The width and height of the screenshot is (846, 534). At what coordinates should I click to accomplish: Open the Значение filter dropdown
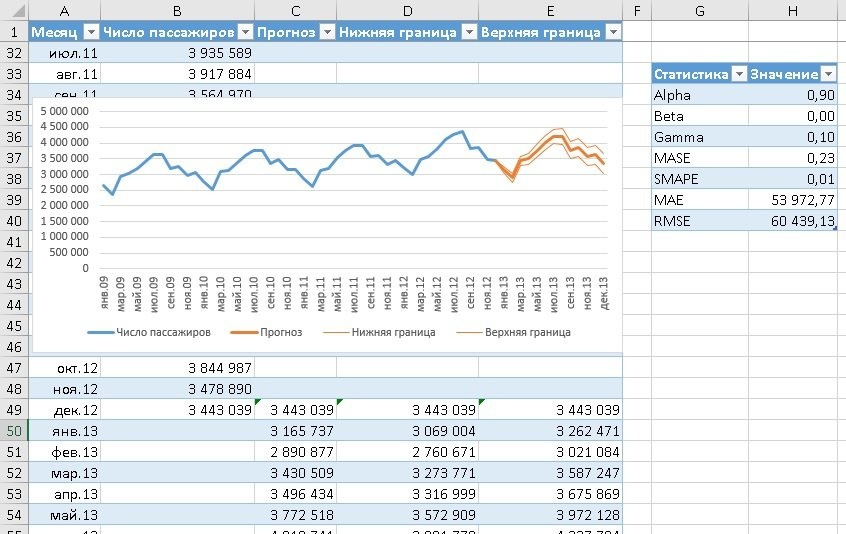(x=828, y=74)
